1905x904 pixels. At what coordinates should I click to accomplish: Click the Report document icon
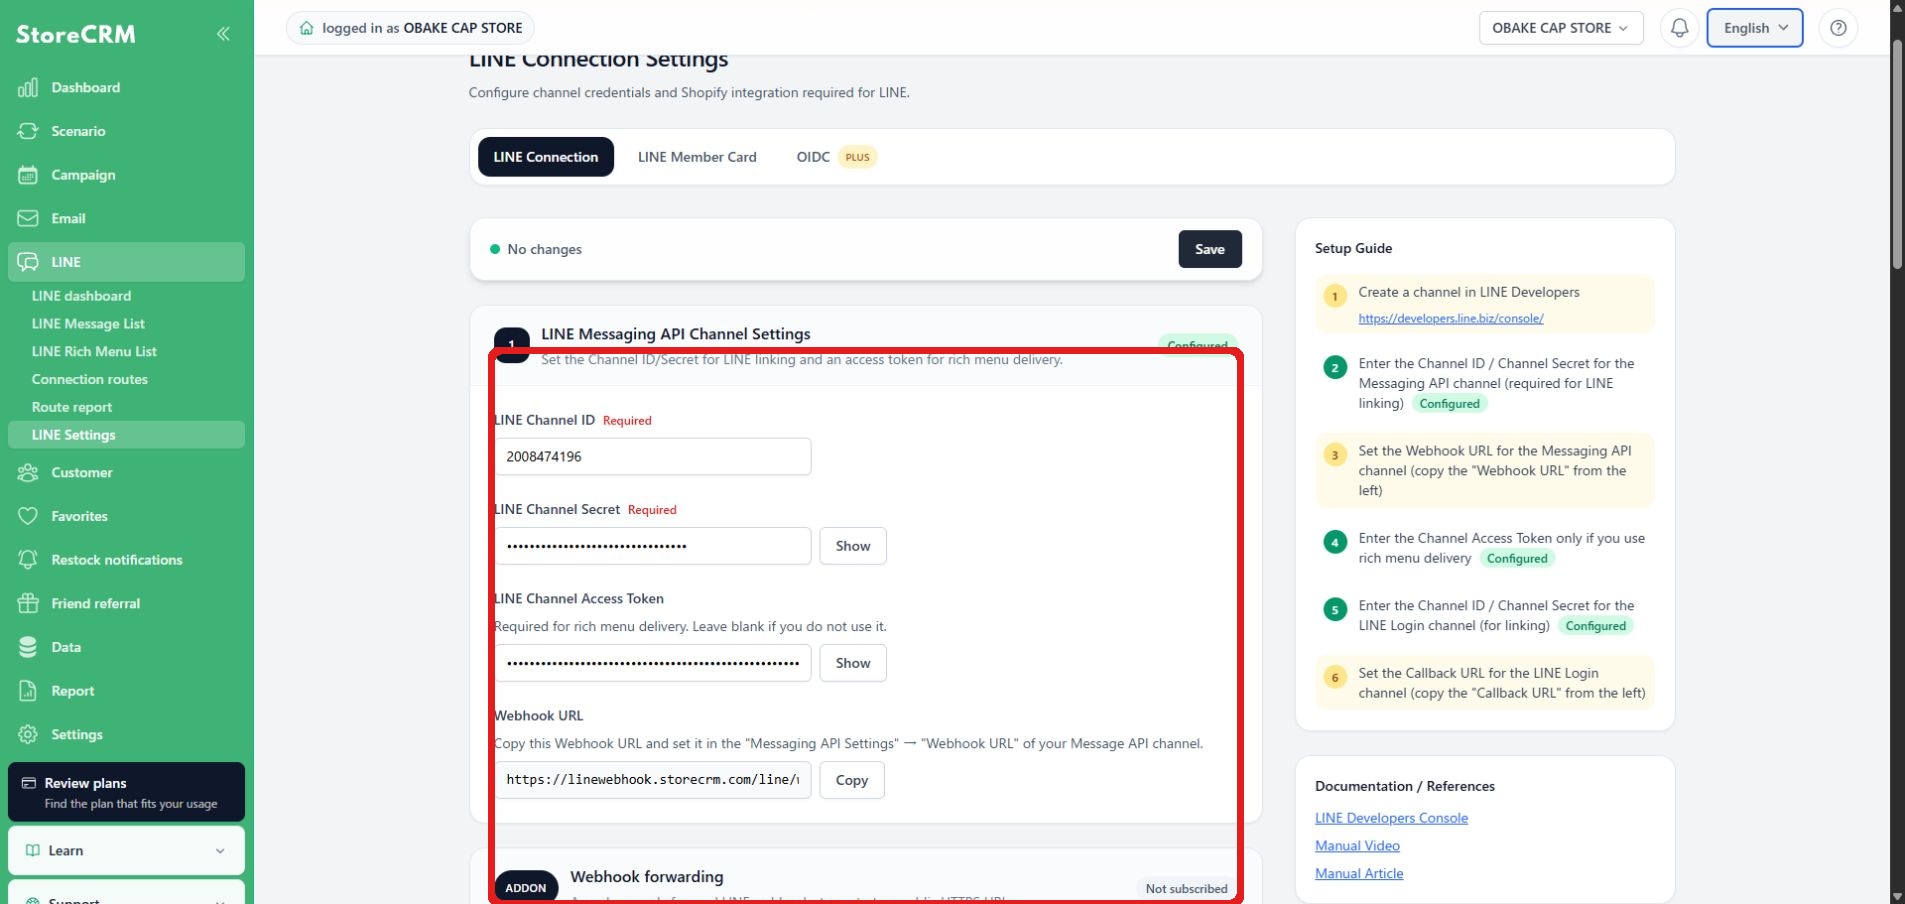pyautogui.click(x=28, y=691)
